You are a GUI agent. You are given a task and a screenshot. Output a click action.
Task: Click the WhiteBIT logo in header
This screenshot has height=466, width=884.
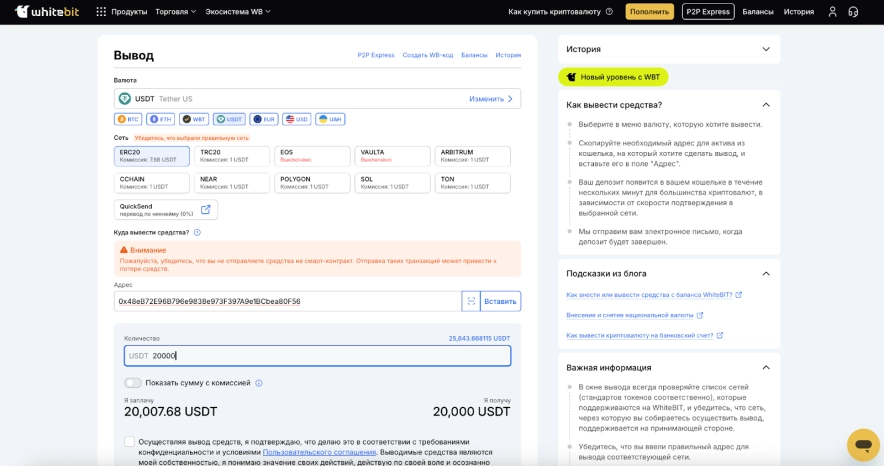click(48, 12)
